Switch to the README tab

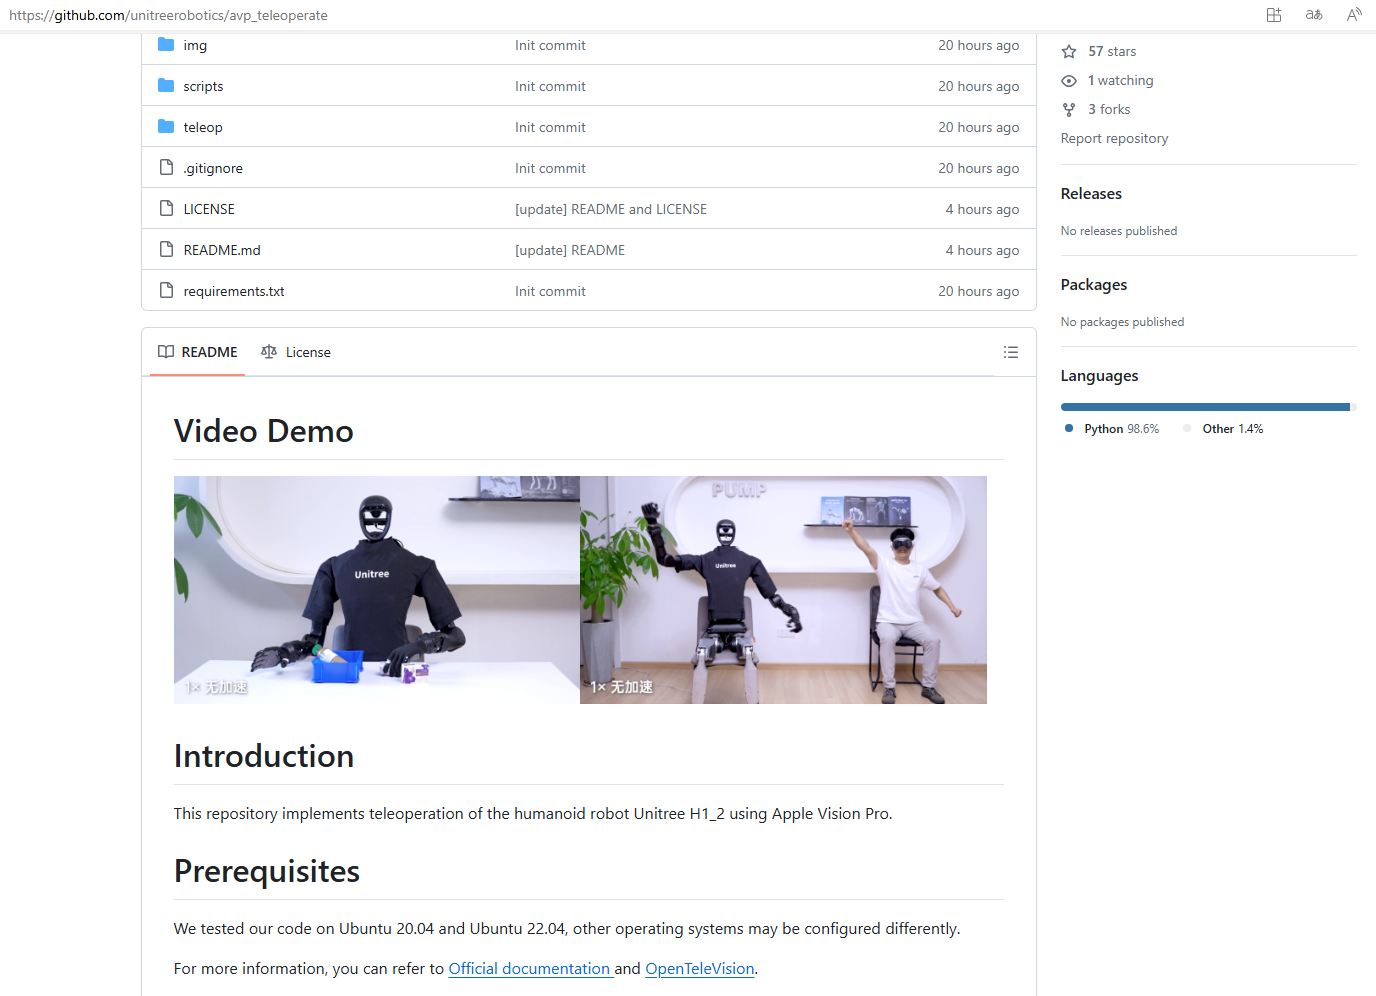pyautogui.click(x=197, y=352)
